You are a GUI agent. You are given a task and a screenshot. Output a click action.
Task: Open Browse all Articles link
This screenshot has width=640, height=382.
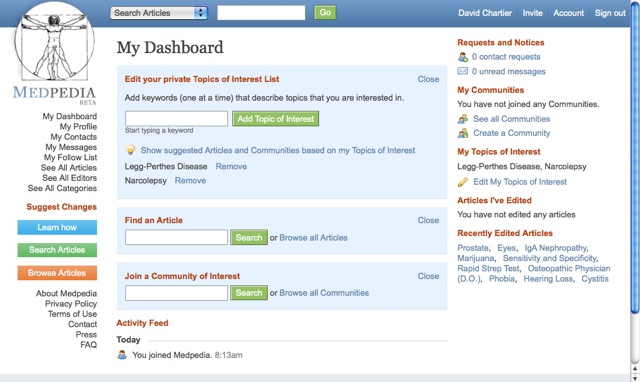tap(313, 238)
